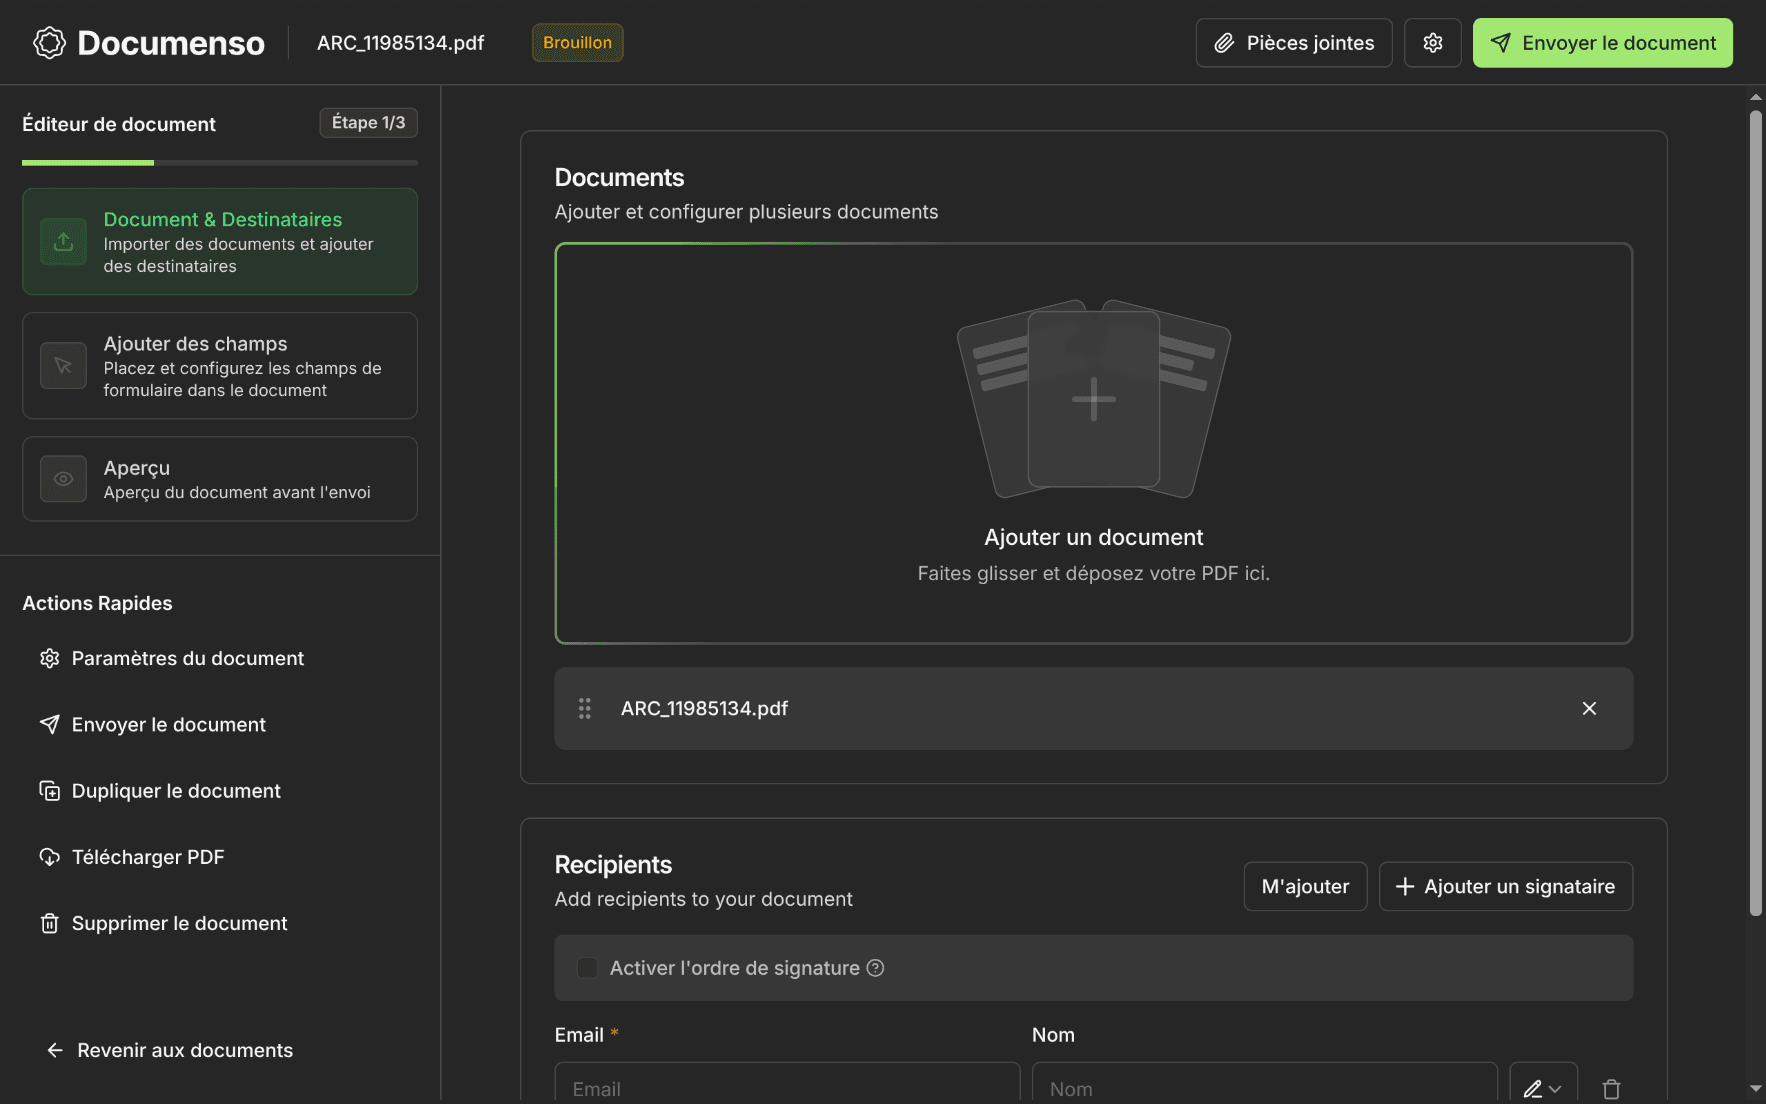Choose Télécharger PDF in quick actions
Viewport: 1766px width, 1104px height.
click(148, 857)
